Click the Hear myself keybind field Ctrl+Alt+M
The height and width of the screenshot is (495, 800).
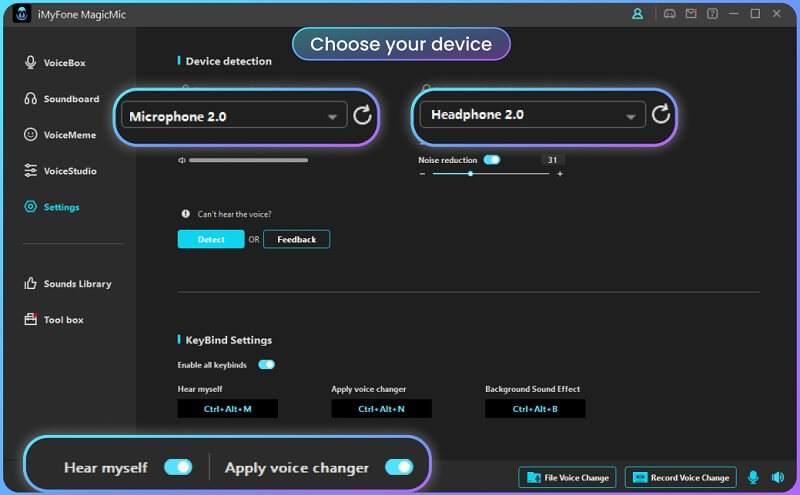(x=228, y=409)
